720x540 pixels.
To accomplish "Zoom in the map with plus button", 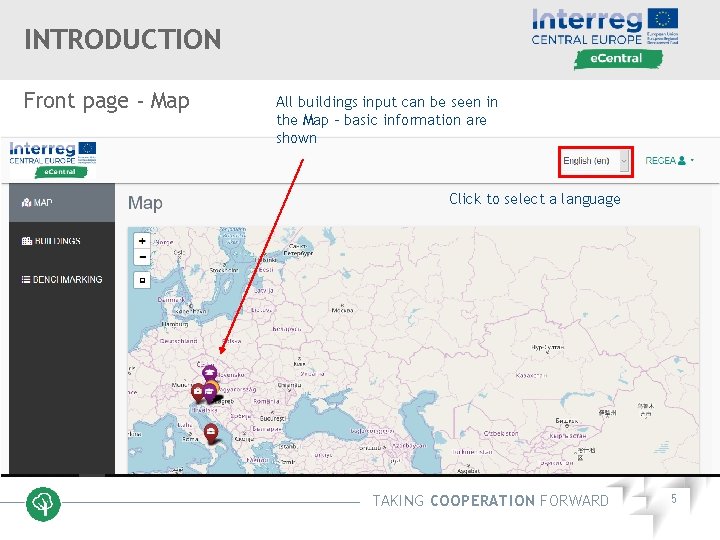I will 142,241.
